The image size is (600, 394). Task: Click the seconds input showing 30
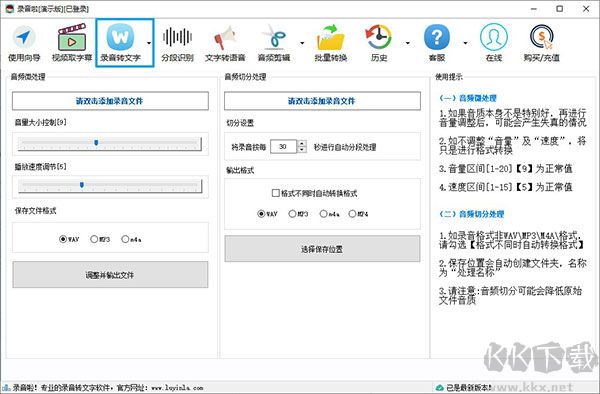click(283, 147)
